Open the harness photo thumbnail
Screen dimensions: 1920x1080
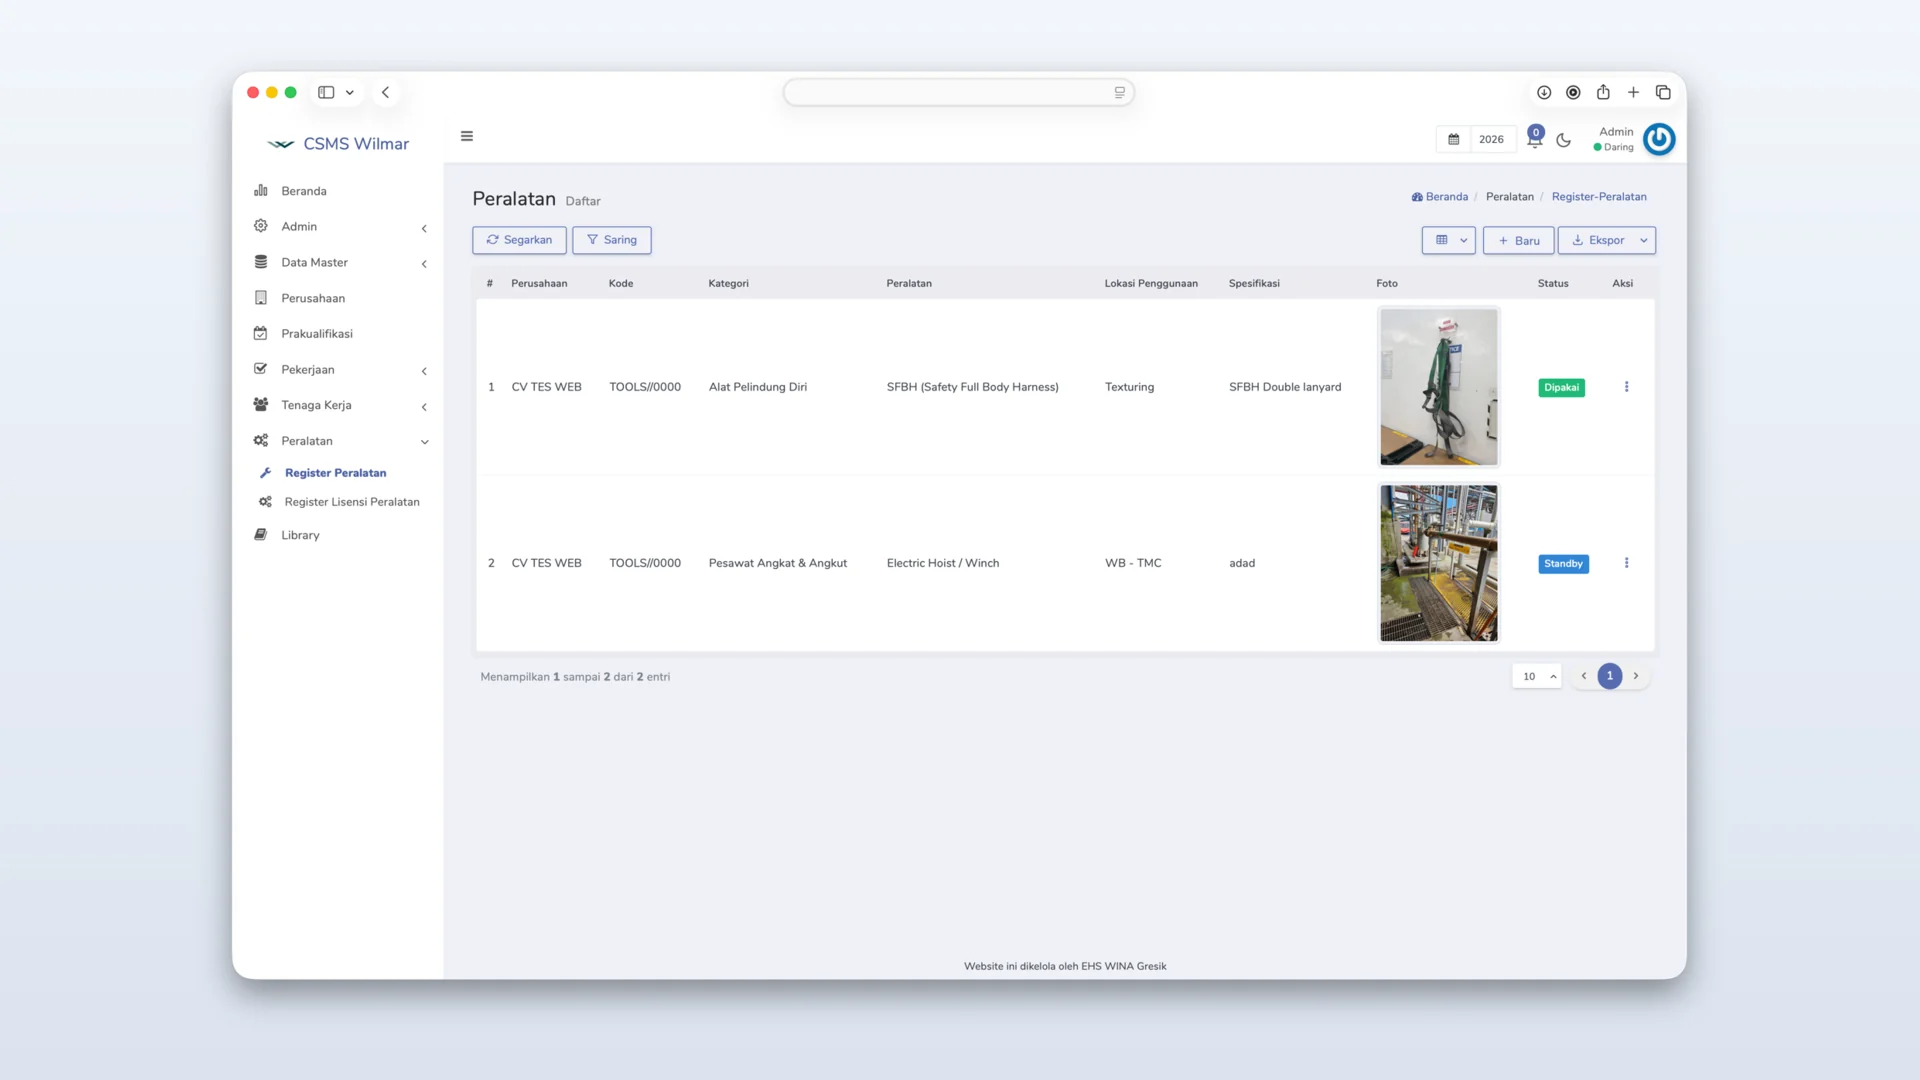pyautogui.click(x=1439, y=387)
